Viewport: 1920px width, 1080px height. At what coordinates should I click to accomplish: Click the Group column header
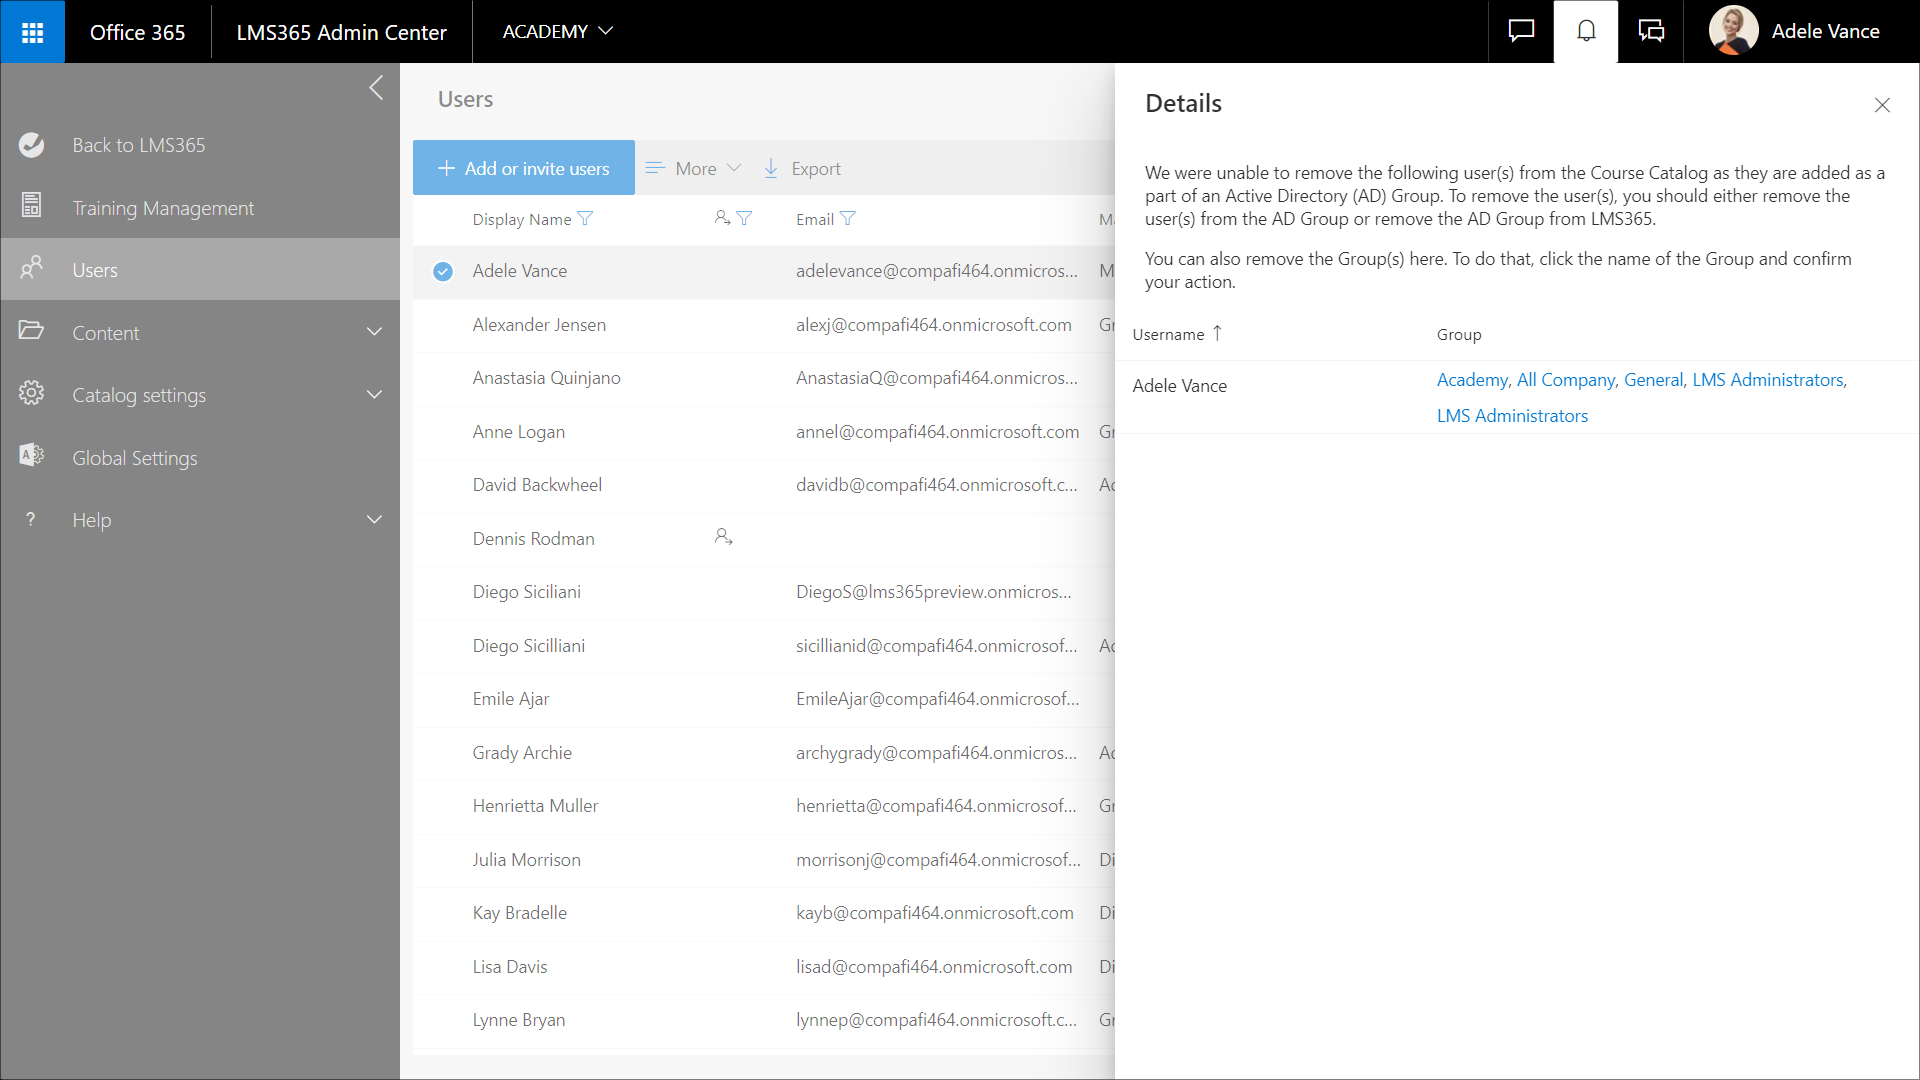point(1459,334)
